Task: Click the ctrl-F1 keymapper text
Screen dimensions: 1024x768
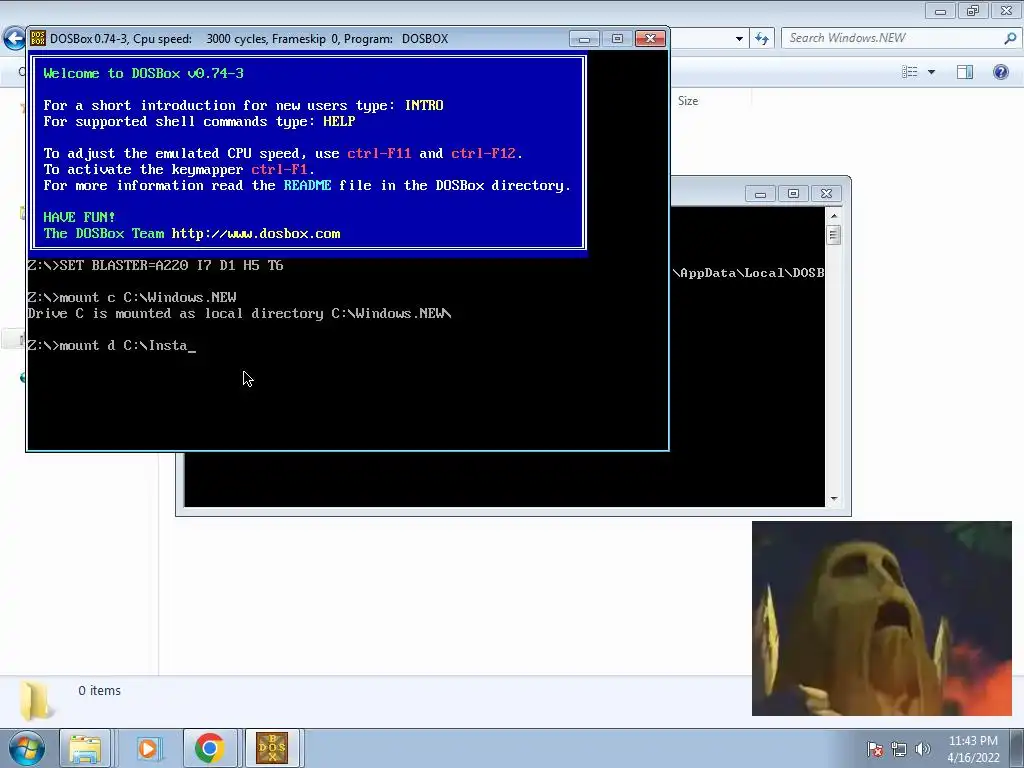Action: coord(279,170)
